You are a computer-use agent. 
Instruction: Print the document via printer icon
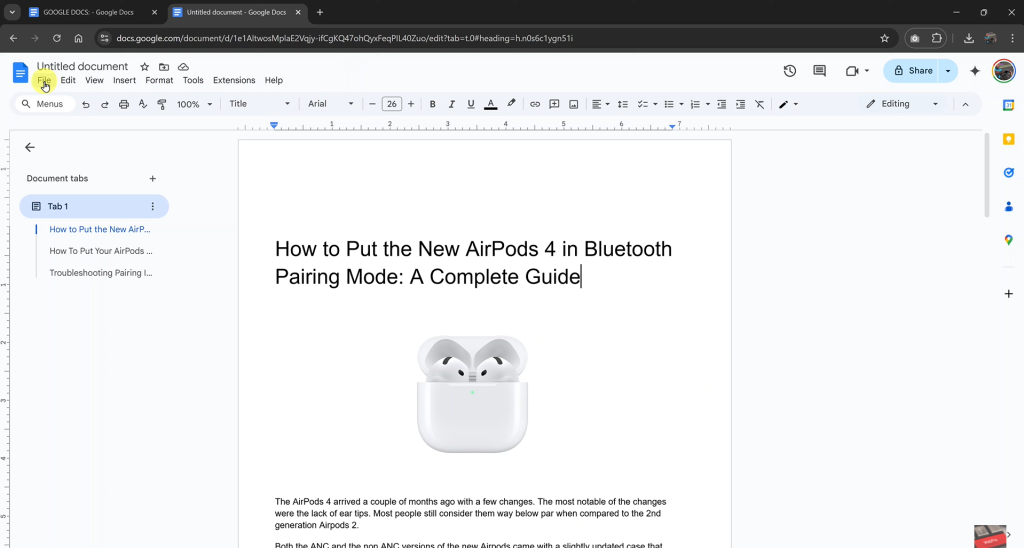(x=123, y=104)
